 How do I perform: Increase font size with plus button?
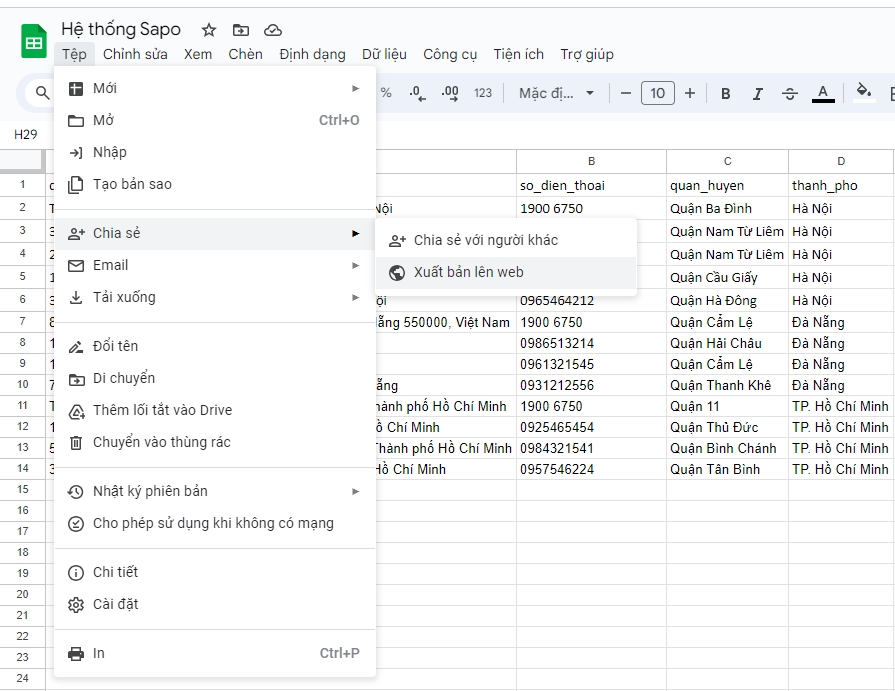(x=690, y=93)
